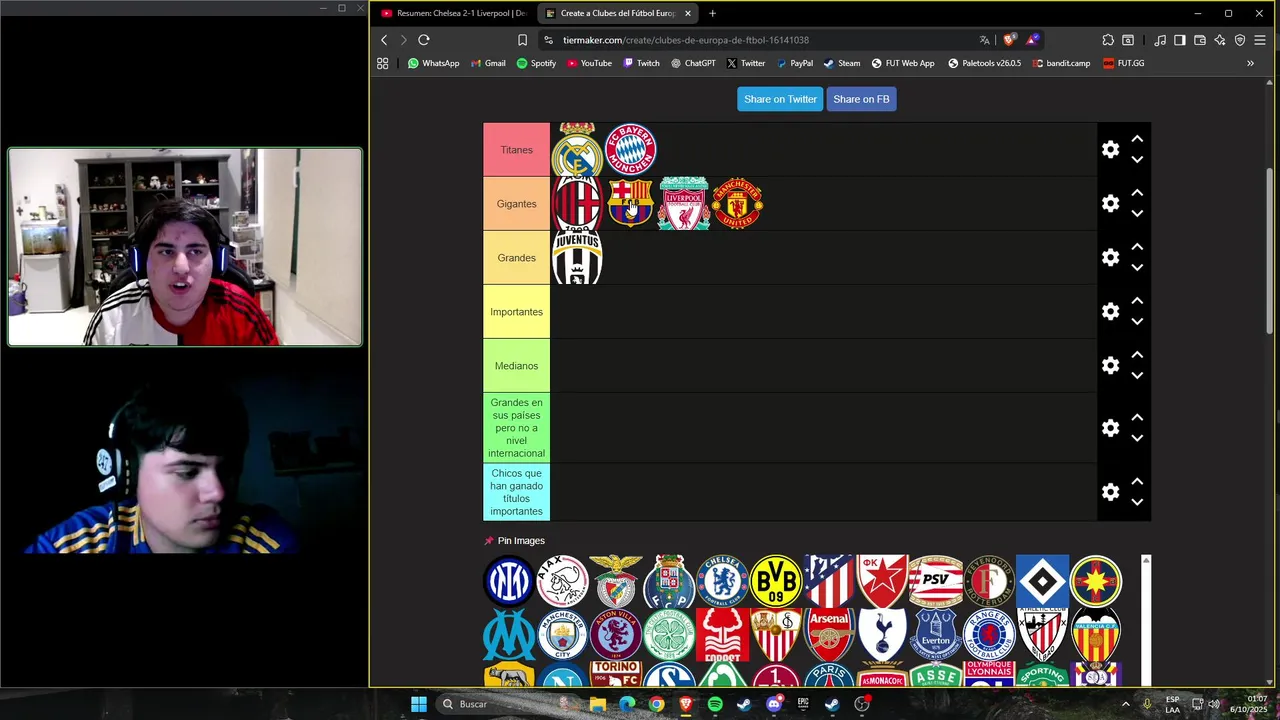Pick the Aston Villa logo from the image pool
This screenshot has width=1280, height=720.
coord(616,634)
